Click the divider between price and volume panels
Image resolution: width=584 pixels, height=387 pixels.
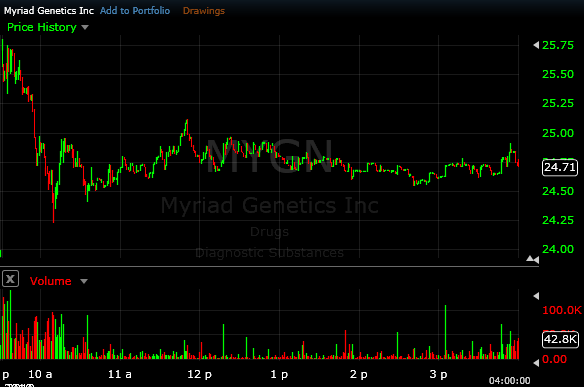[269, 266]
